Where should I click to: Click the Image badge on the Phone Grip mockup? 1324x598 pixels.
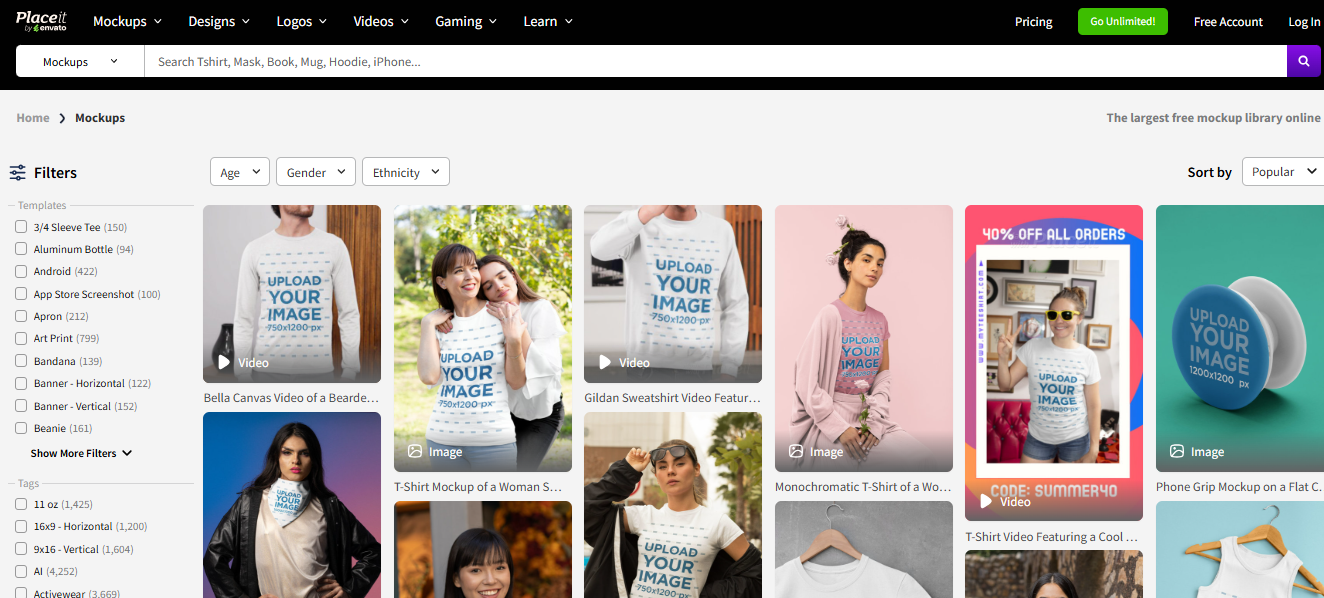(x=1196, y=451)
